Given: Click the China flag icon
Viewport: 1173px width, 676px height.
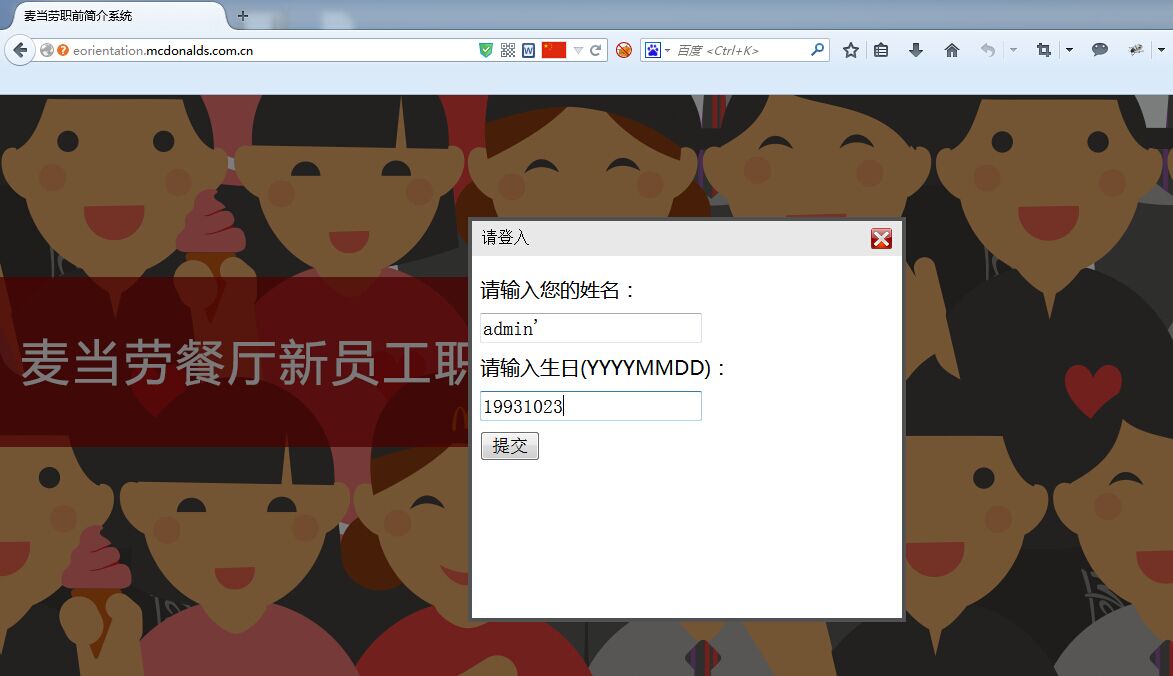Looking at the screenshot, I should [x=554, y=49].
